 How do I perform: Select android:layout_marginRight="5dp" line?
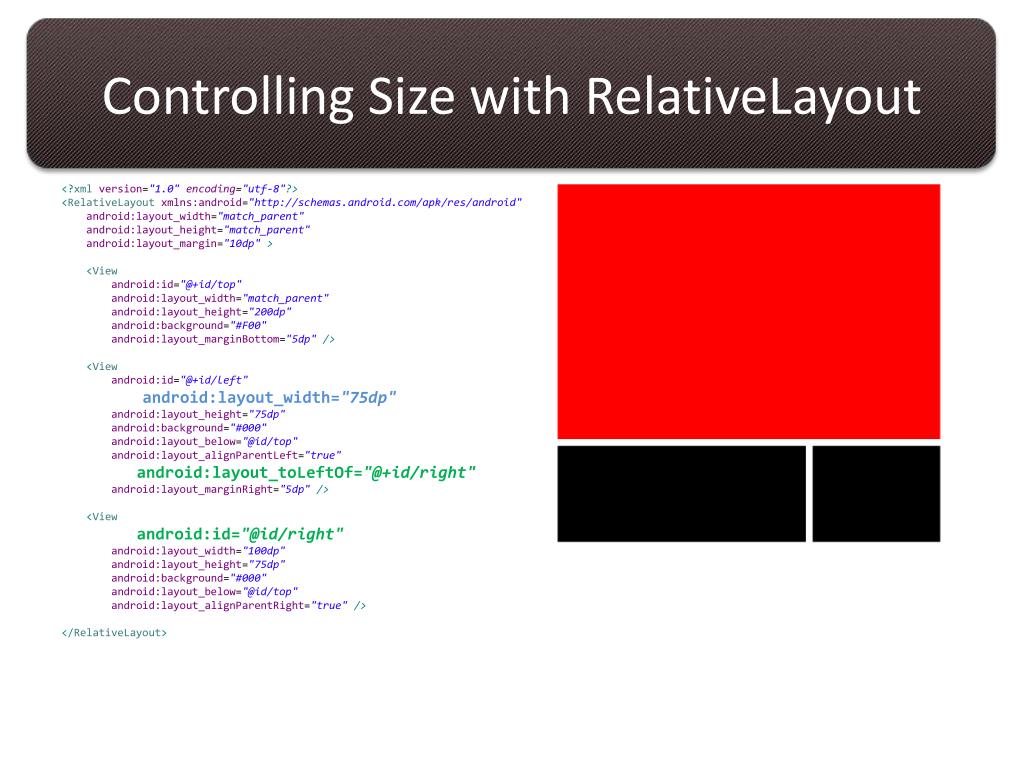[219, 489]
